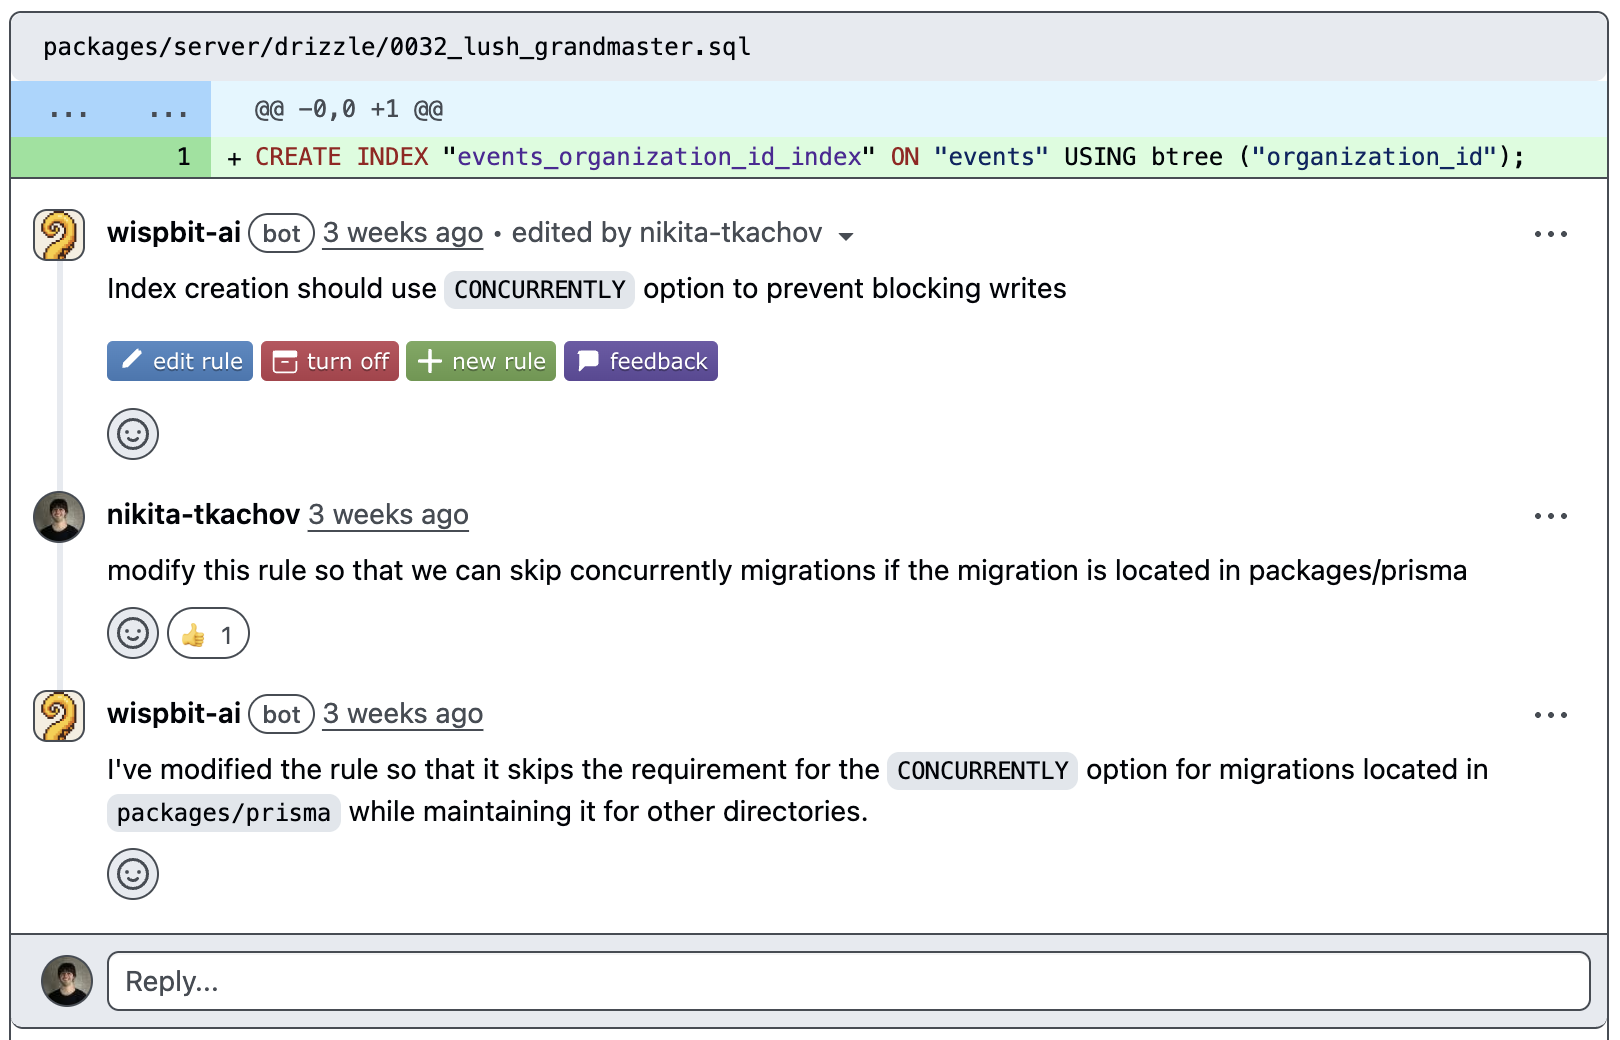The height and width of the screenshot is (1040, 1620).
Task: Select the flag icon inside the feedback button
Action: click(589, 361)
